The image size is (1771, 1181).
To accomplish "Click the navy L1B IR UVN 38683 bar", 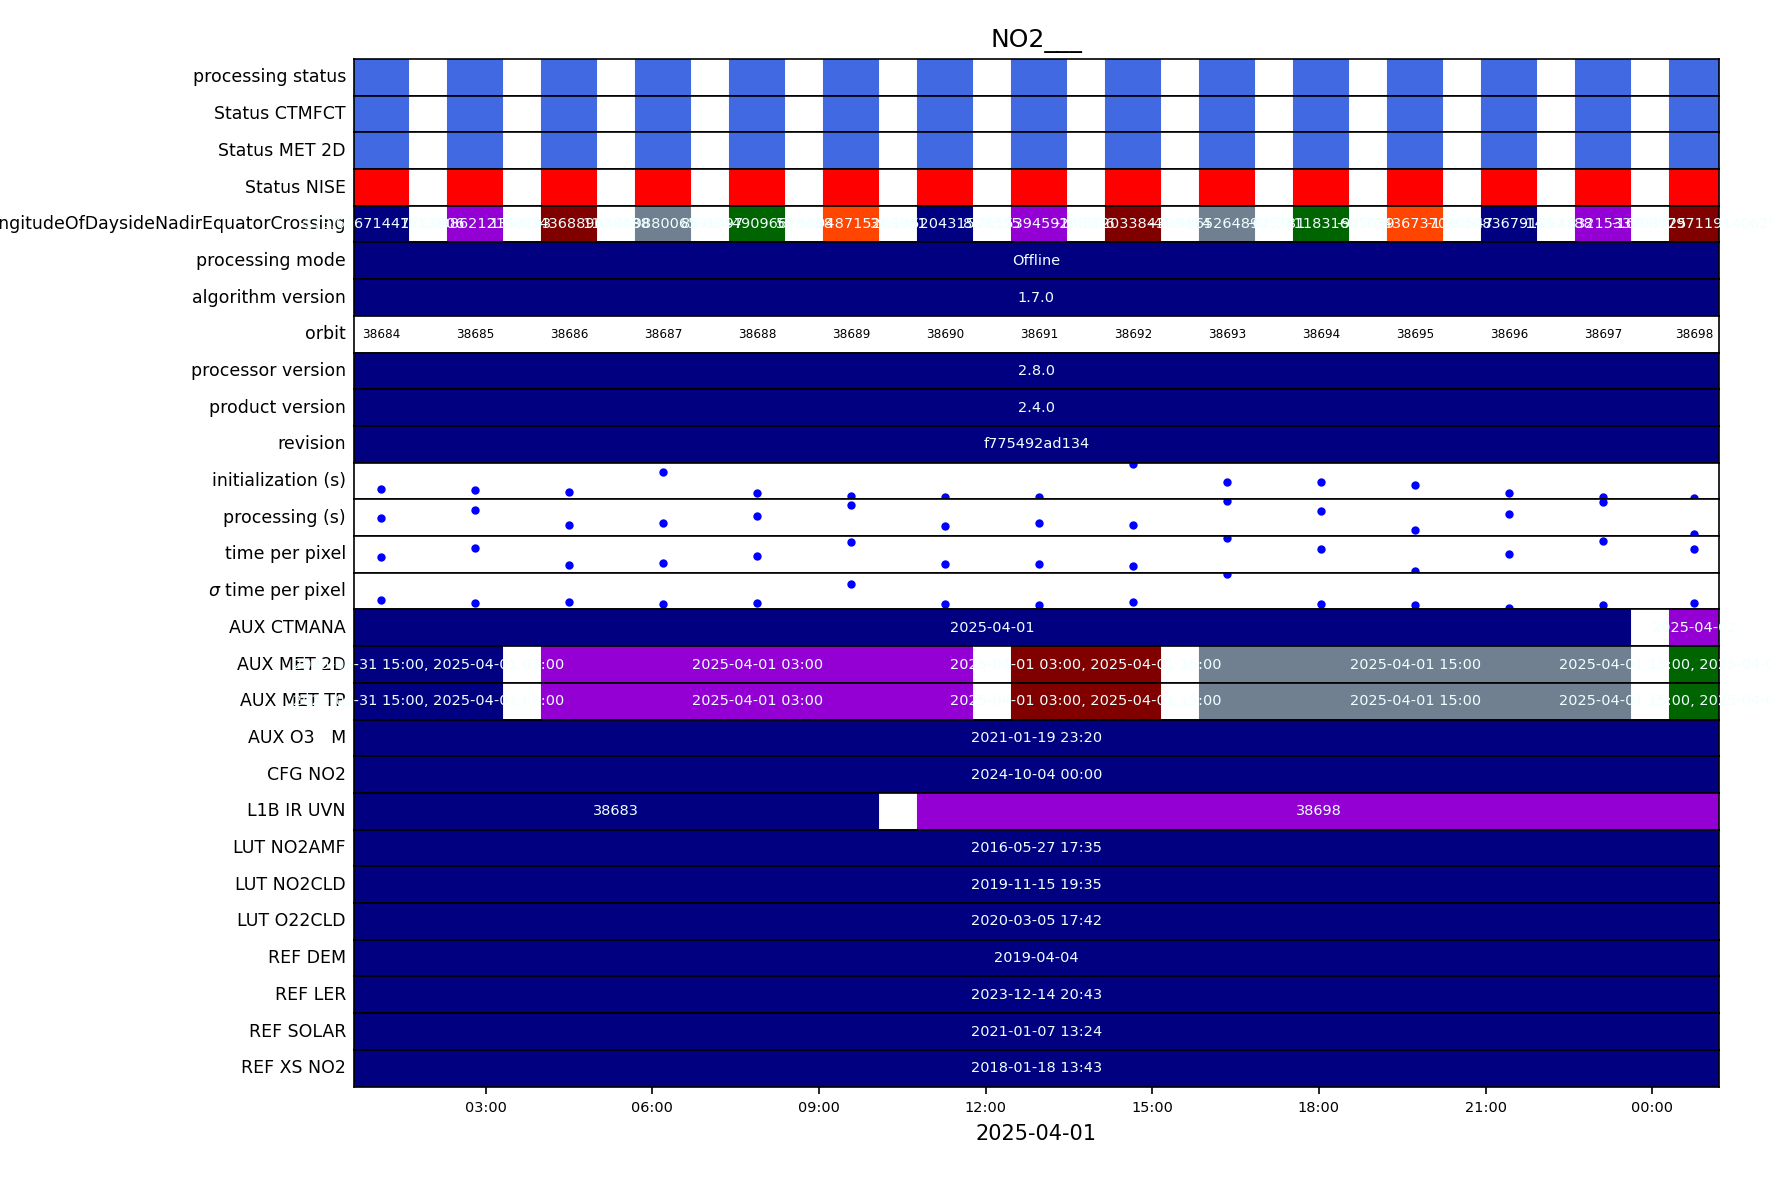I will (615, 811).
